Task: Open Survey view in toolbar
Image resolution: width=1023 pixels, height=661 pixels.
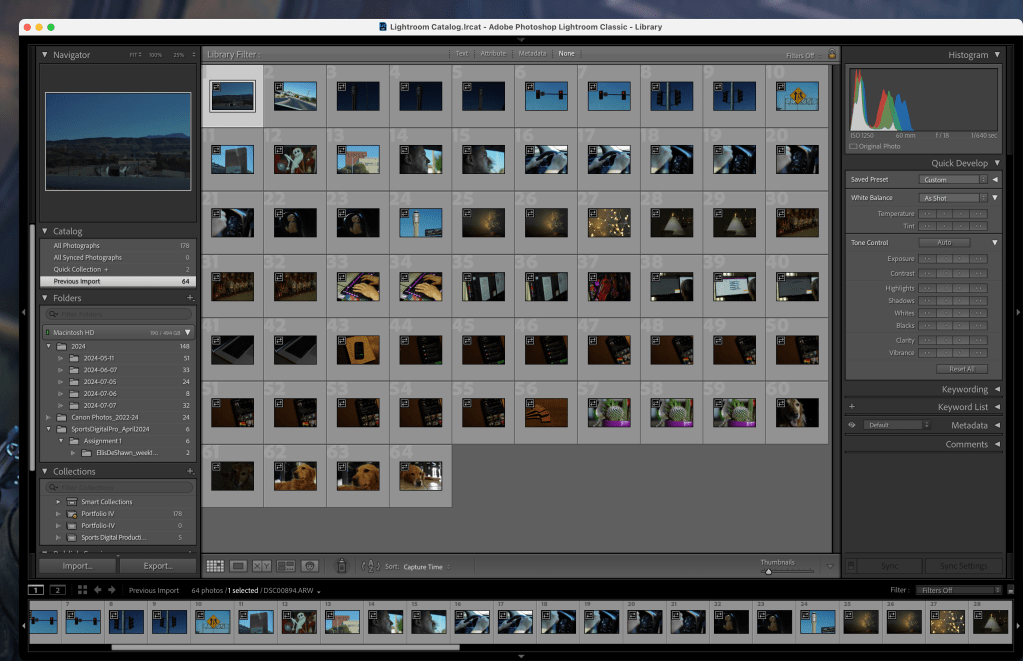Action: (x=286, y=566)
